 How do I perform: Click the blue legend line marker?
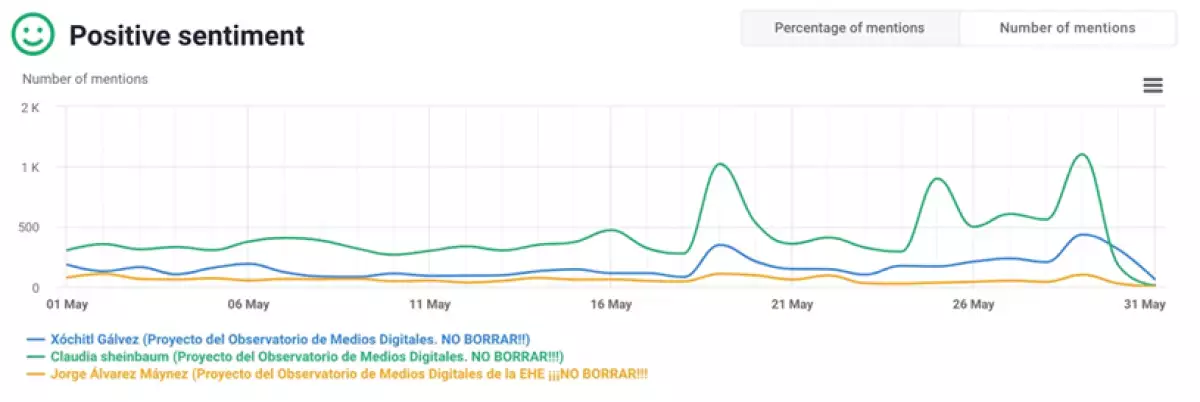pyautogui.click(x=37, y=340)
